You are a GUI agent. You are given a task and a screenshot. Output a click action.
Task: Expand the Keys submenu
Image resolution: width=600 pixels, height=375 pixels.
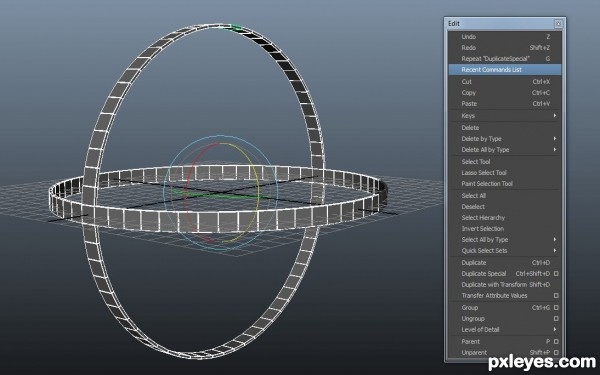505,116
